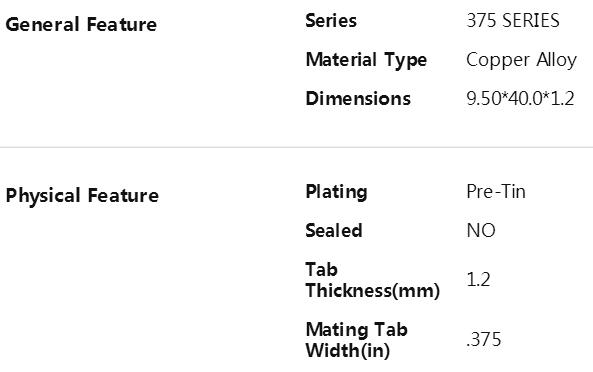
Task: Click the 1.2 tab thickness value
Action: click(478, 280)
